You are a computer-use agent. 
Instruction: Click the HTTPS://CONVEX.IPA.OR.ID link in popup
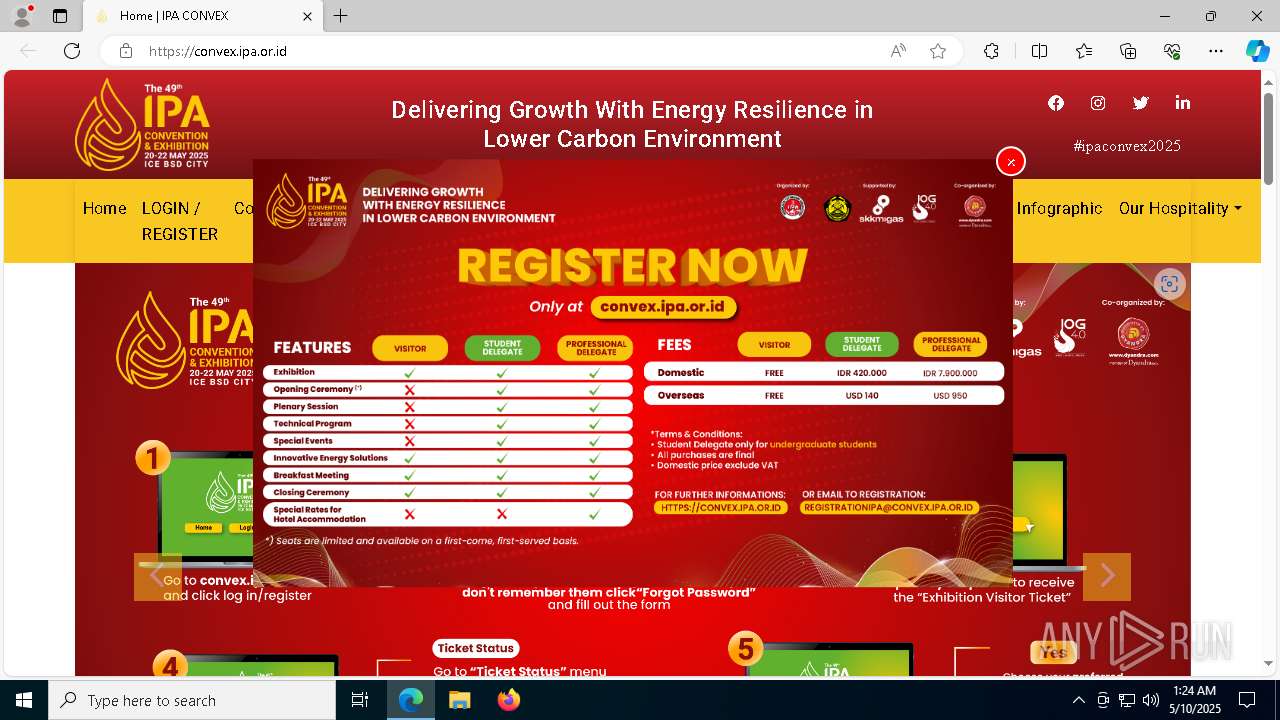pyautogui.click(x=721, y=508)
